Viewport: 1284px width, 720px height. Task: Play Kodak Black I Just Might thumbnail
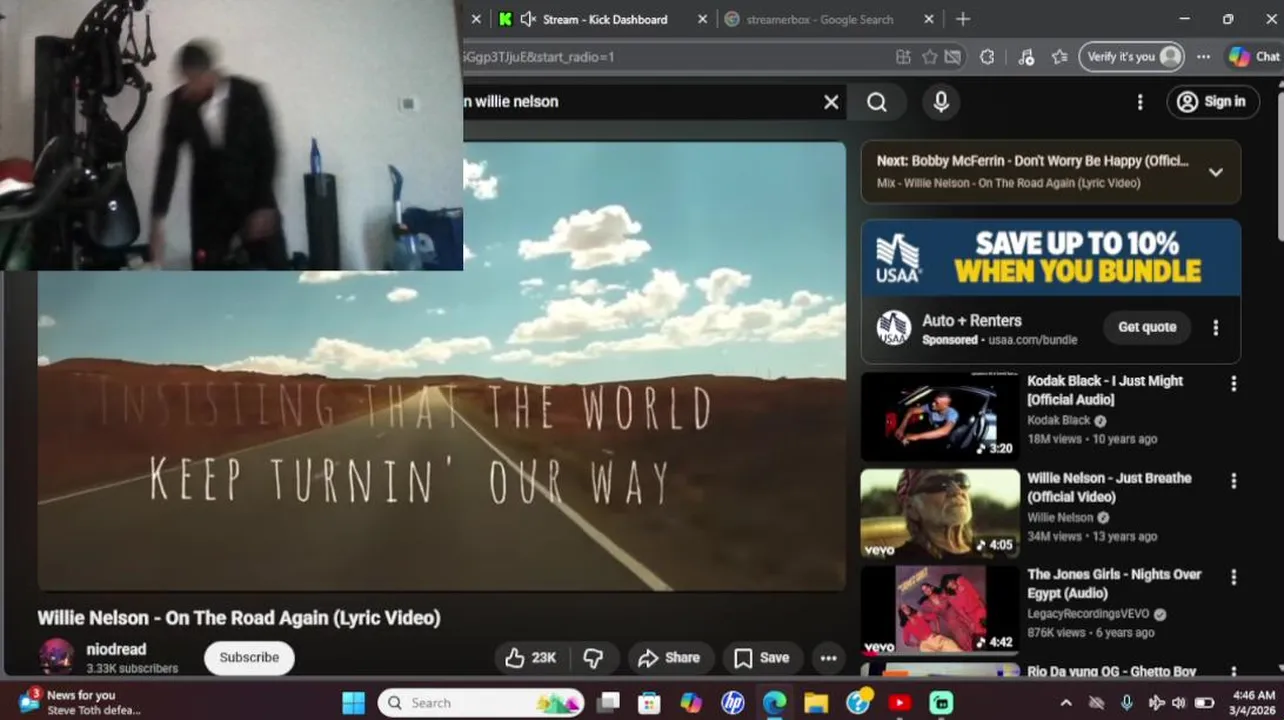[x=940, y=416]
